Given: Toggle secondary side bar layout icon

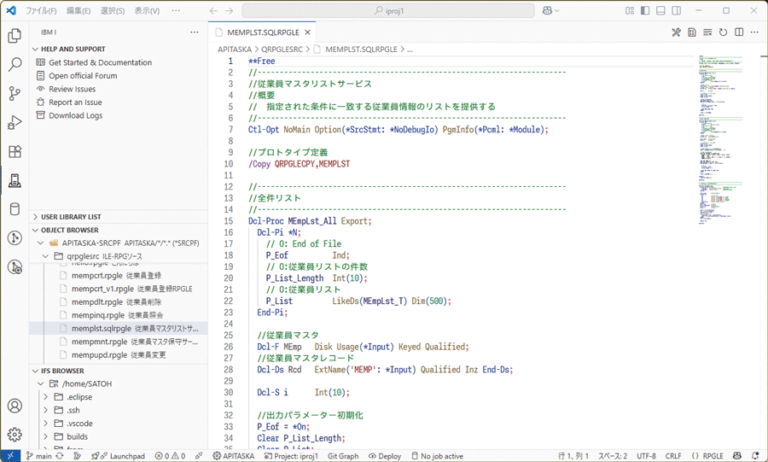Looking at the screenshot, I should (676, 10).
